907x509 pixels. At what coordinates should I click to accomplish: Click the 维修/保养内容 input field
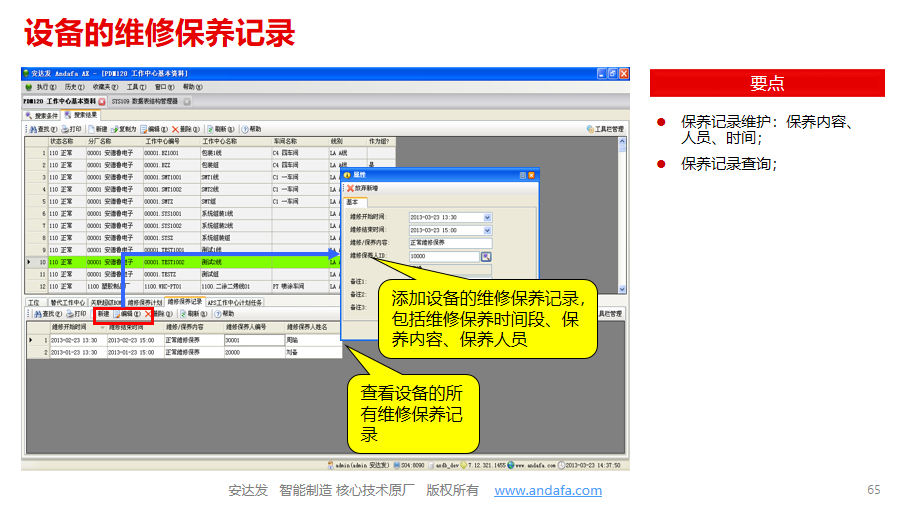(x=450, y=243)
